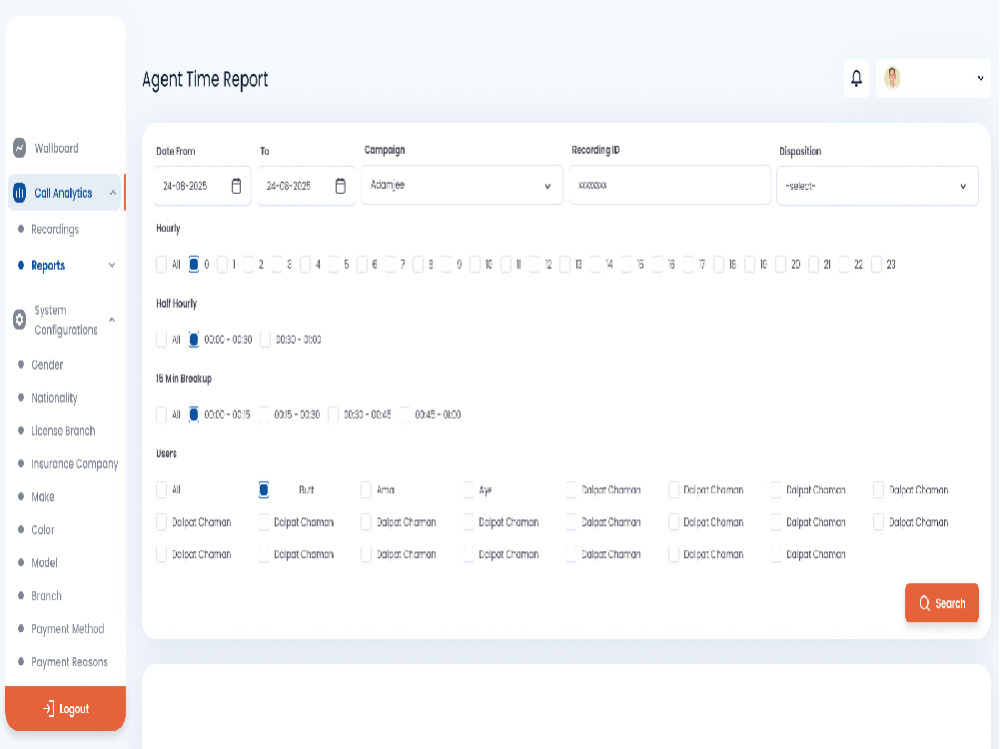This screenshot has height=749, width=1000.
Task: Open Branch configuration
Action: pyautogui.click(x=47, y=596)
